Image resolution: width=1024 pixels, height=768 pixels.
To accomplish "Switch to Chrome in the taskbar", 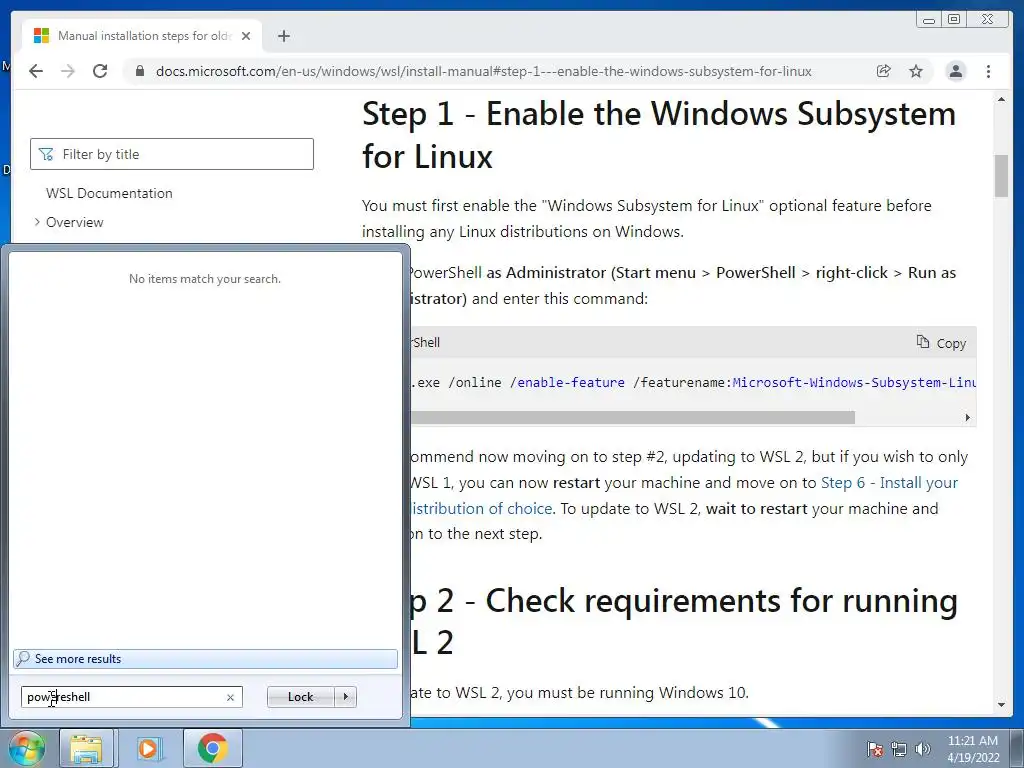I will pos(212,748).
